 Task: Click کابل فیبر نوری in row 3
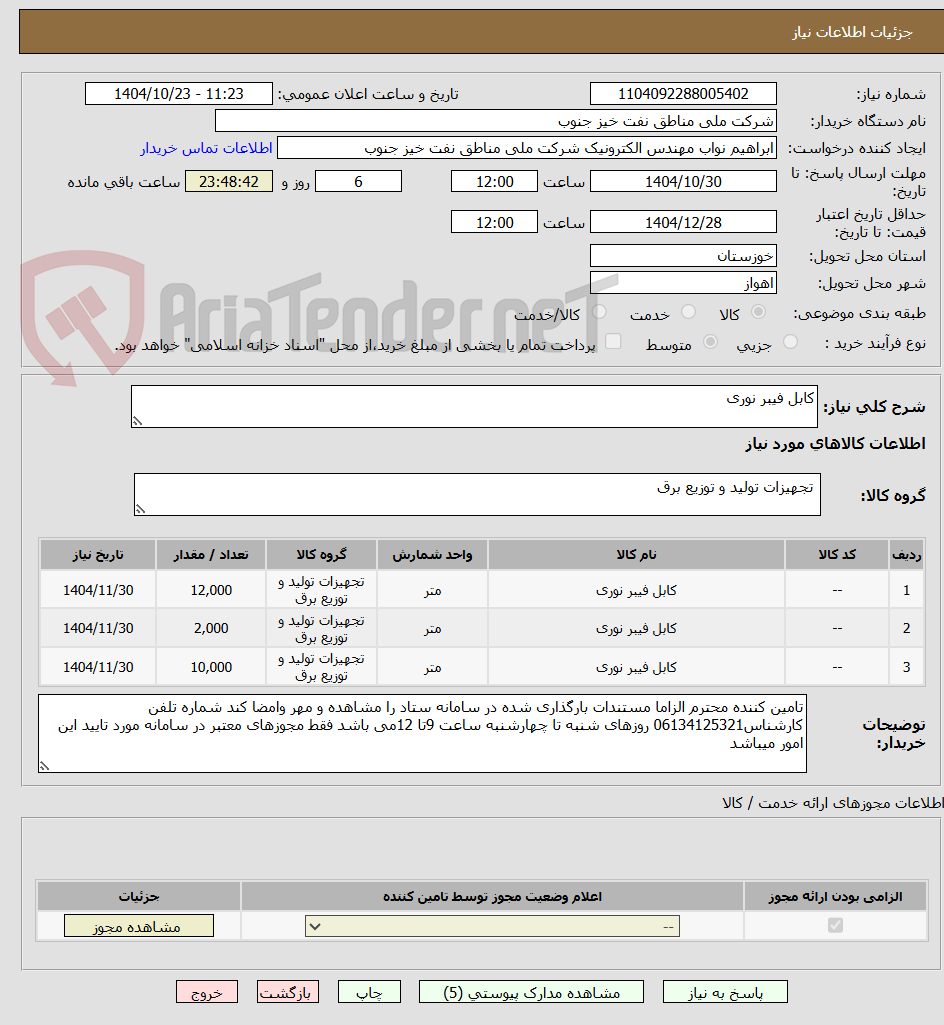point(636,667)
